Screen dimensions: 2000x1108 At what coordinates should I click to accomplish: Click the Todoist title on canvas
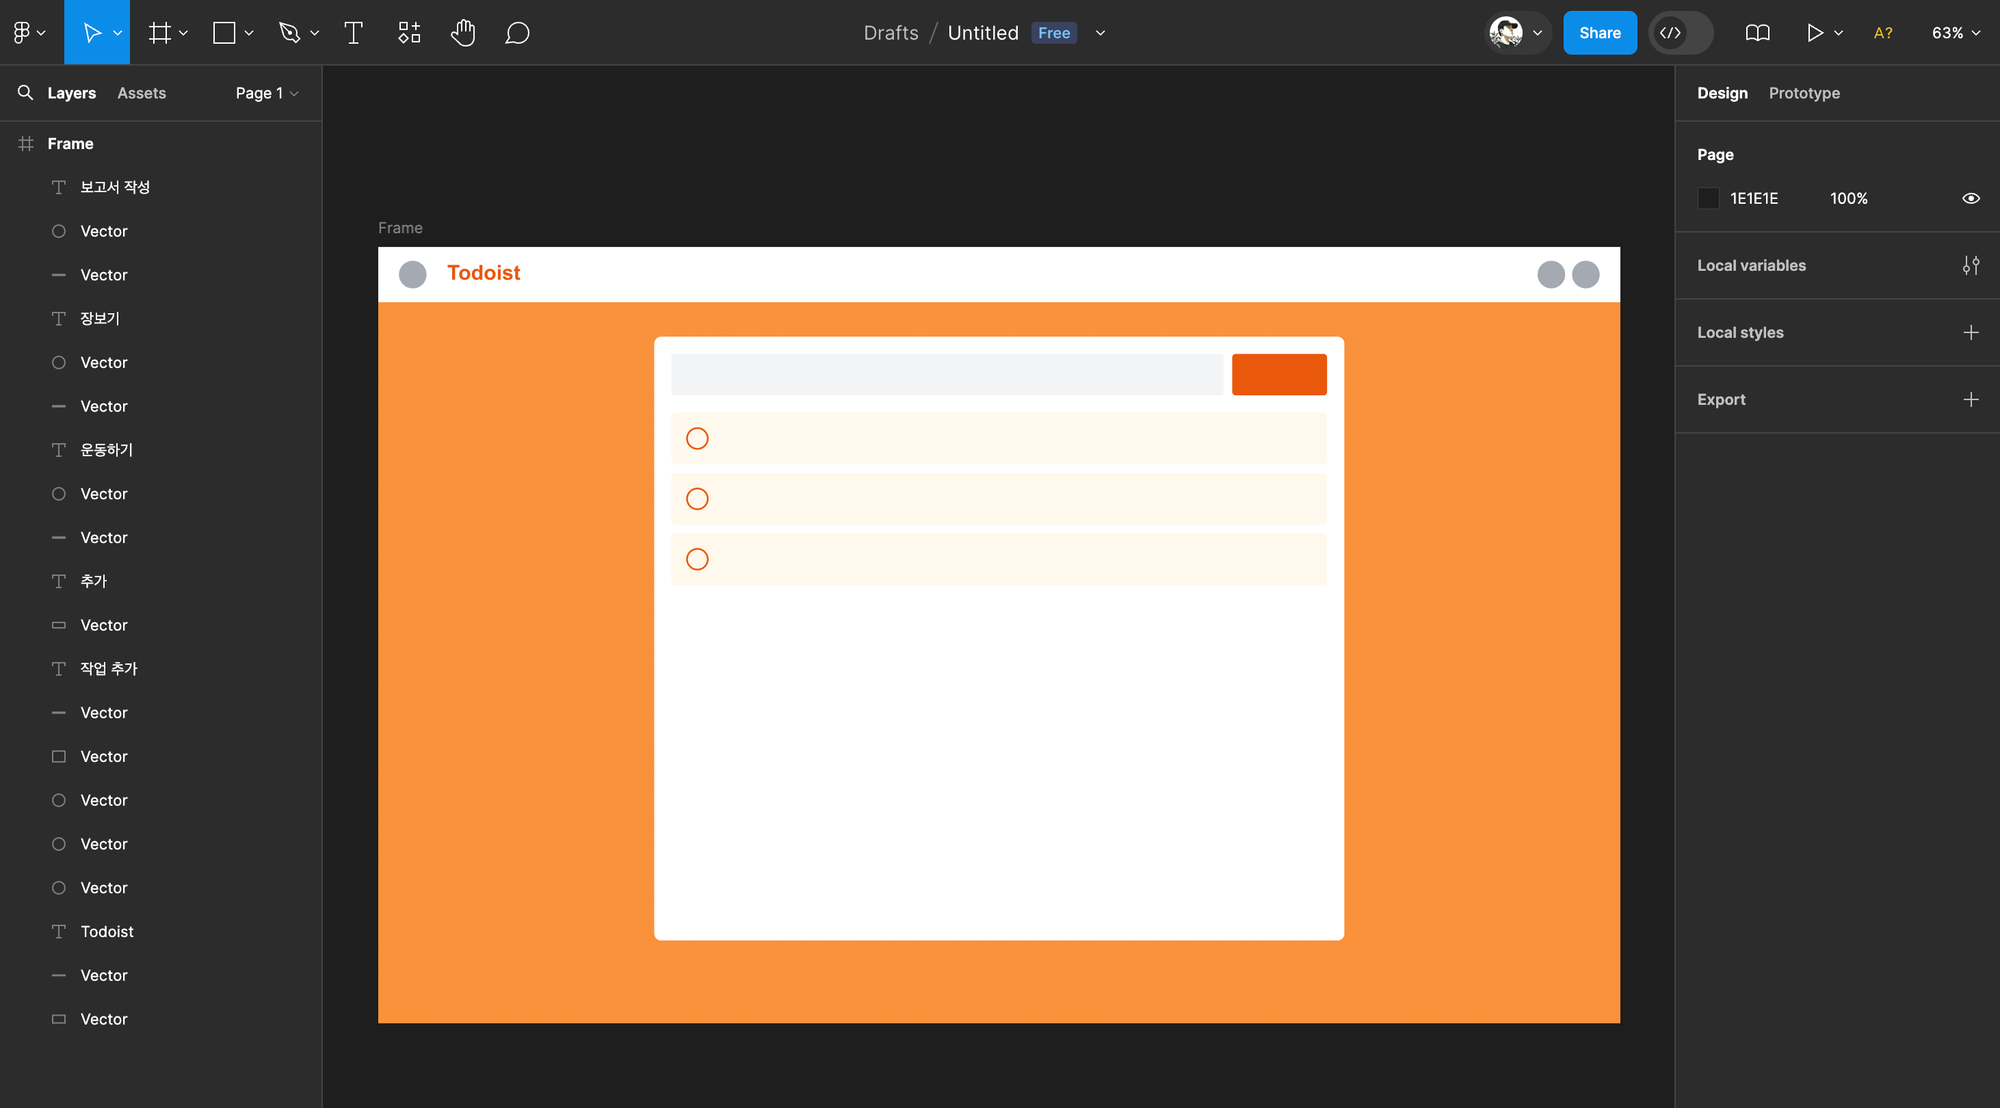(484, 273)
